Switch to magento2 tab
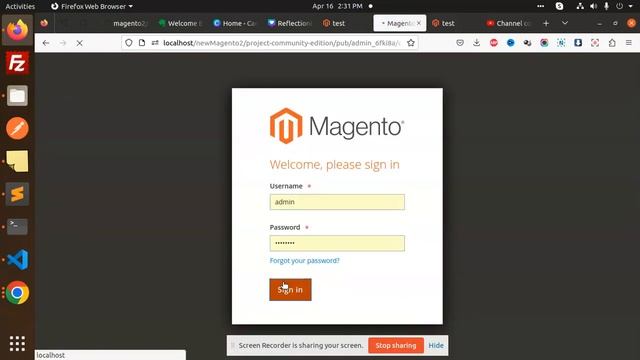The width and height of the screenshot is (640, 360). point(130,23)
